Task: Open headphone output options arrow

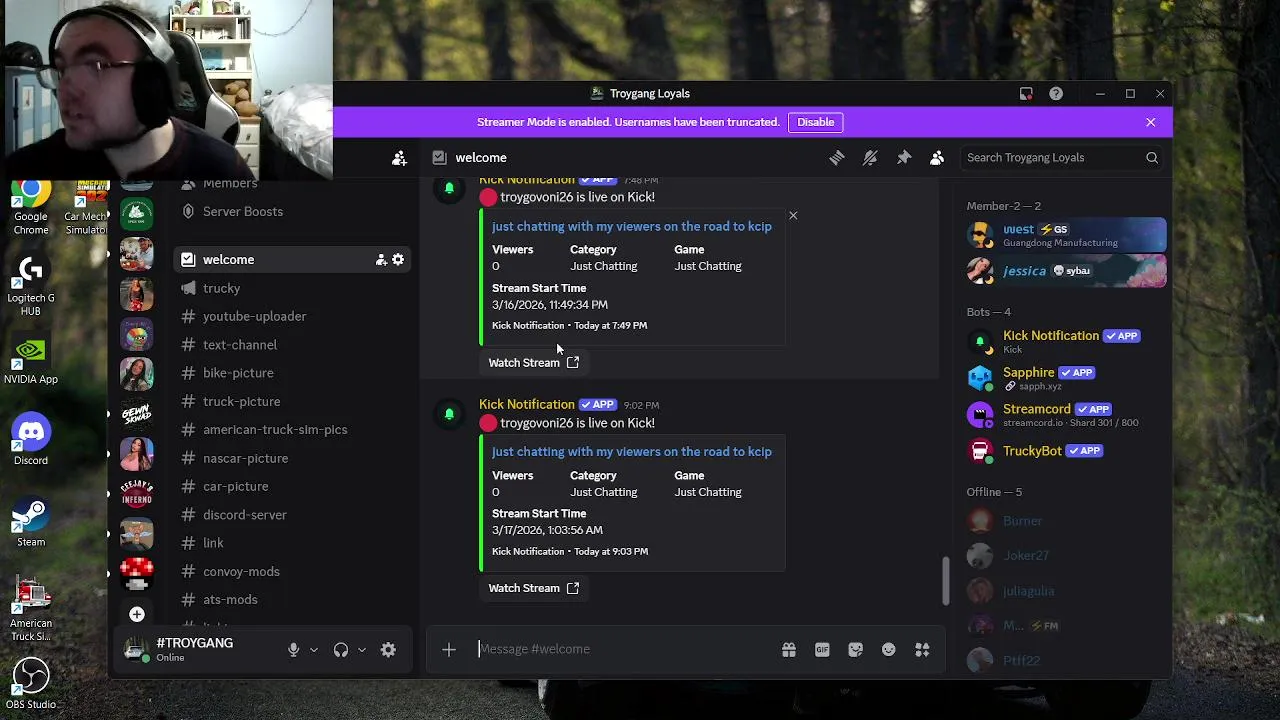Action: pyautogui.click(x=361, y=650)
